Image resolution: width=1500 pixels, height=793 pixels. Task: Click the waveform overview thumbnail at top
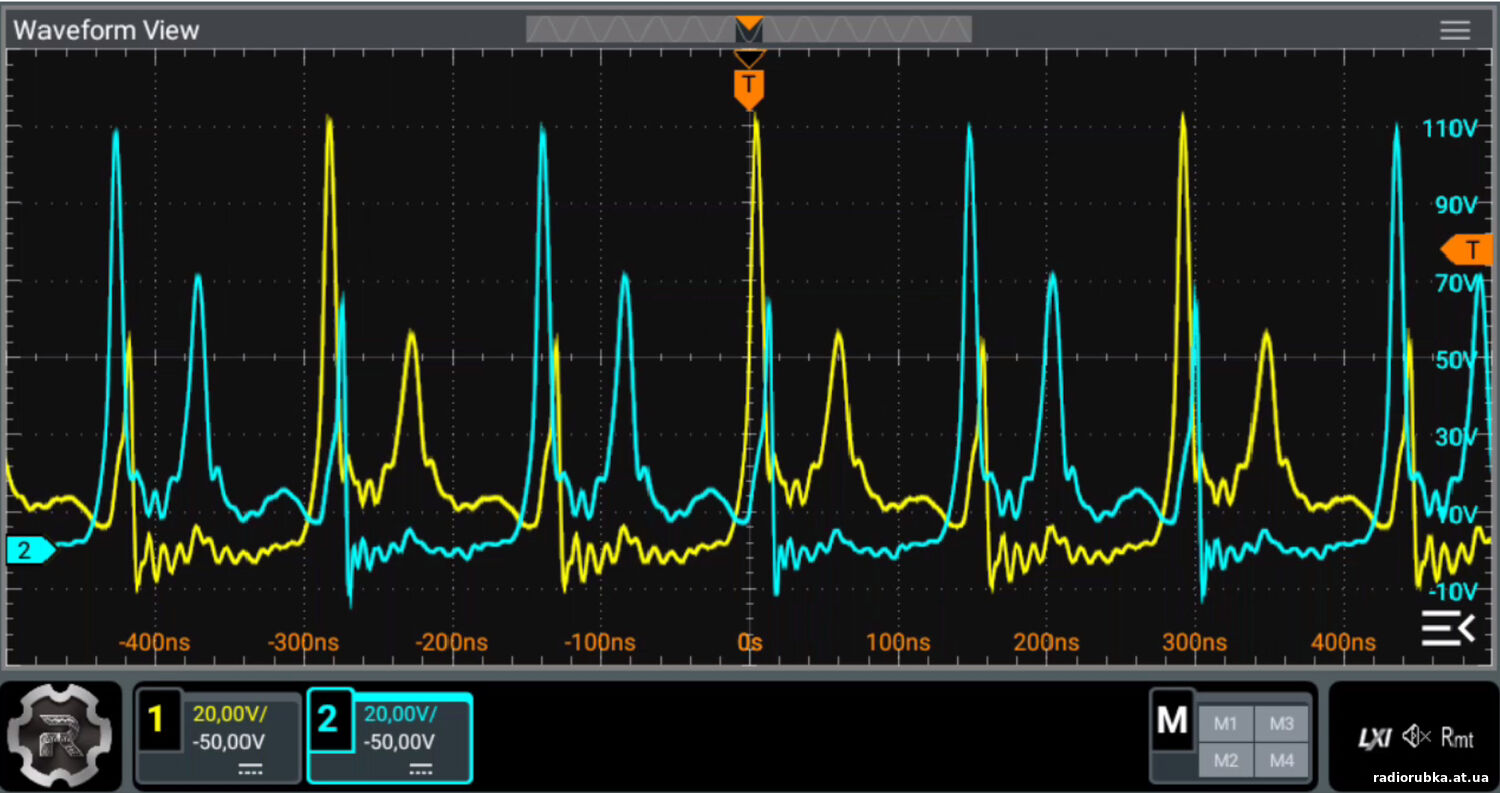pos(748,30)
